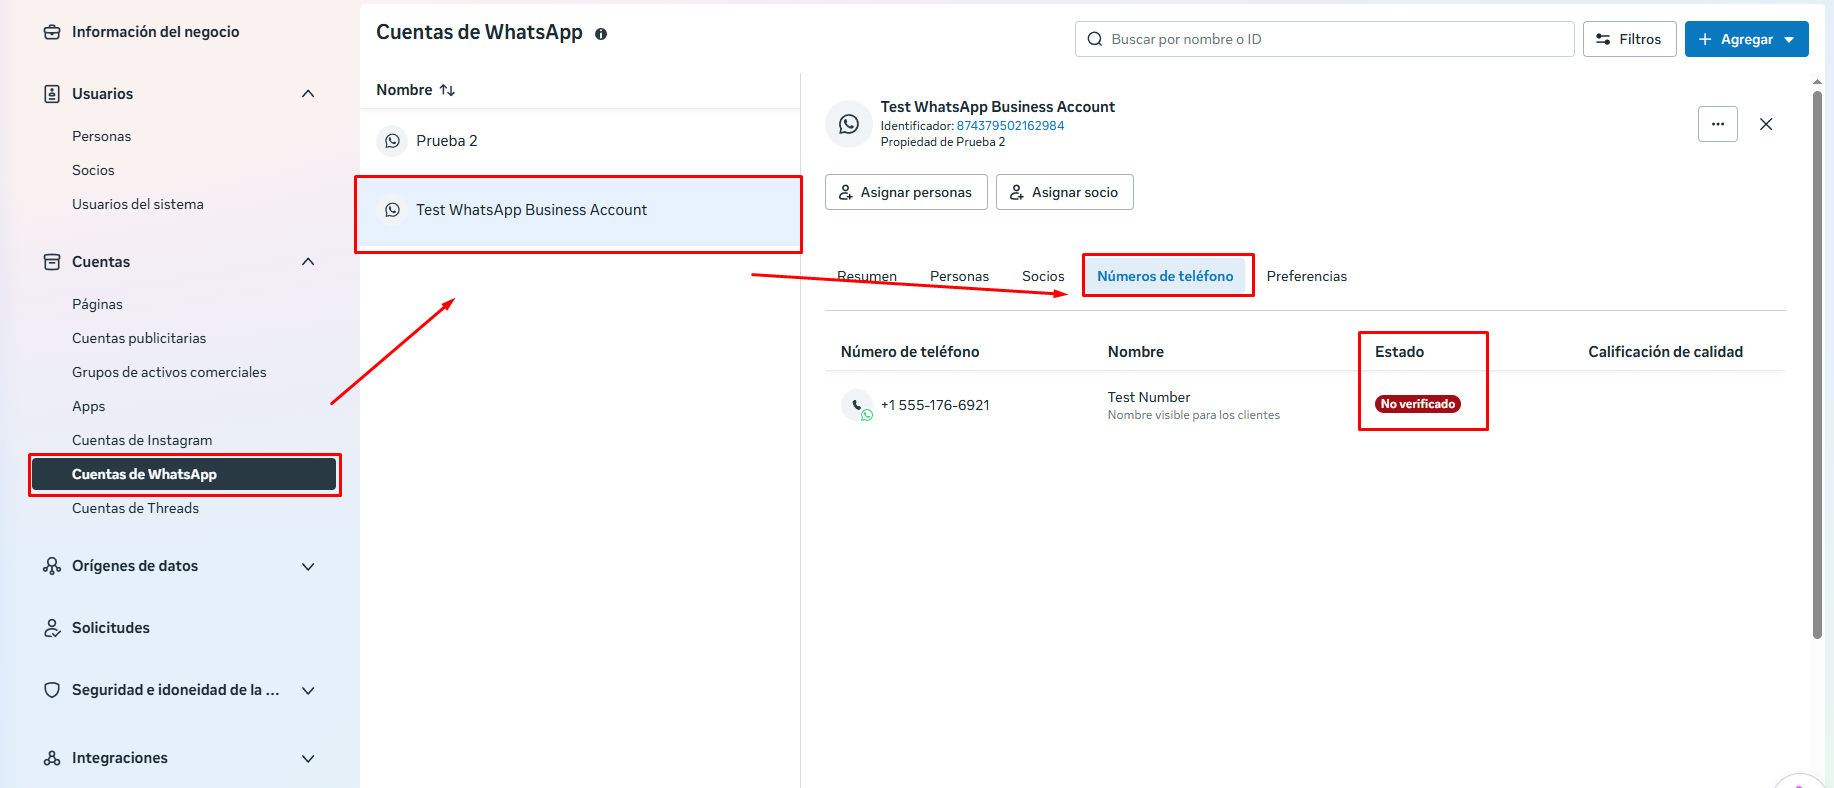Open the Agregar dropdown button
The image size is (1834, 788).
click(1747, 39)
